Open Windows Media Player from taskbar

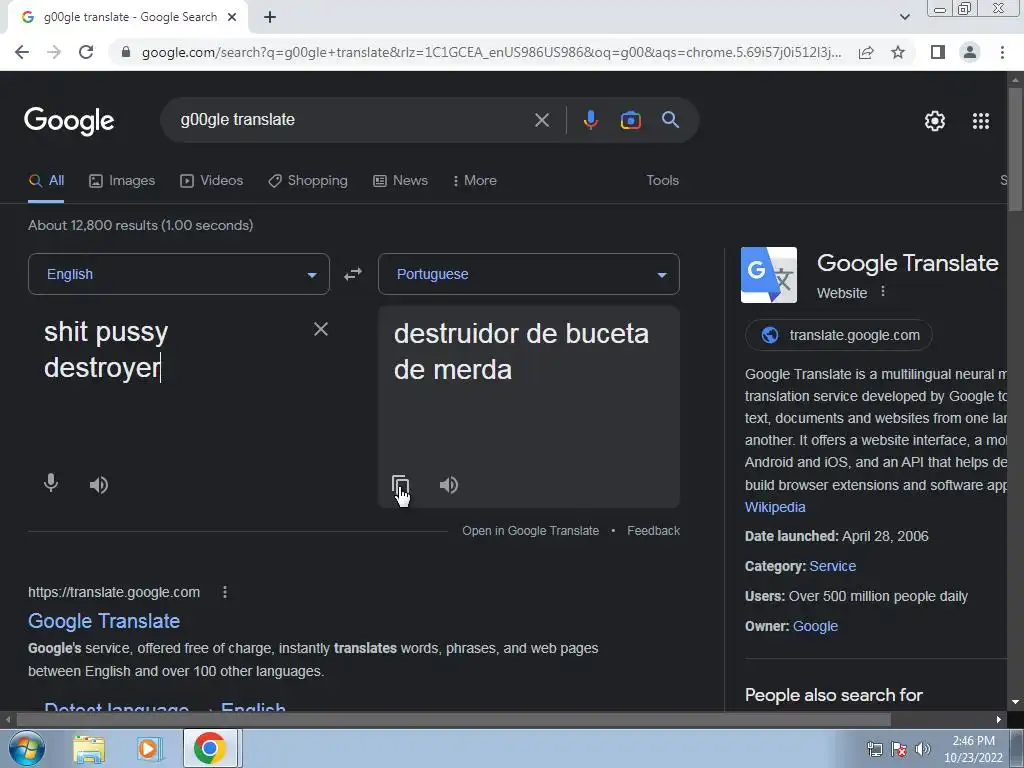click(148, 749)
